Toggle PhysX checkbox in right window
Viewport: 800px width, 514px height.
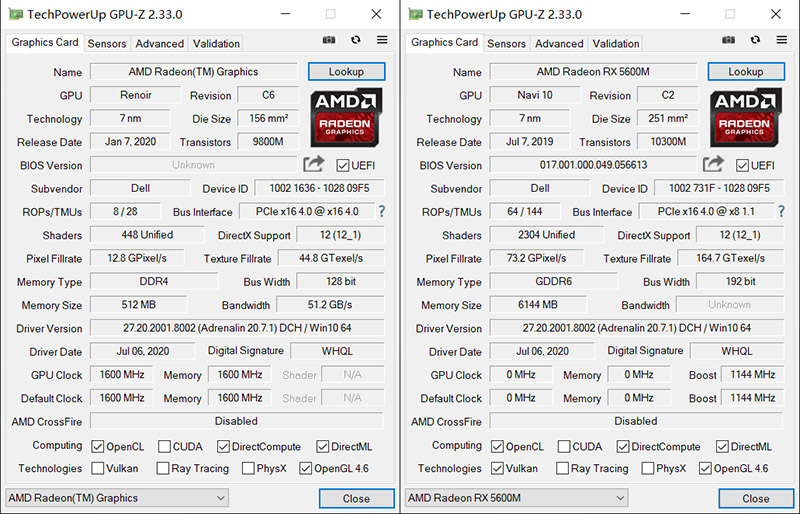tap(648, 468)
